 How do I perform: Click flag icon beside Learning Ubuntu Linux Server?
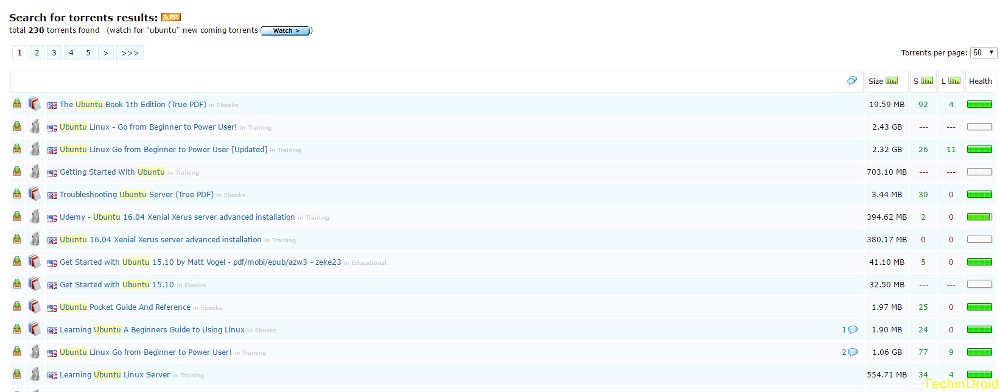[52, 375]
